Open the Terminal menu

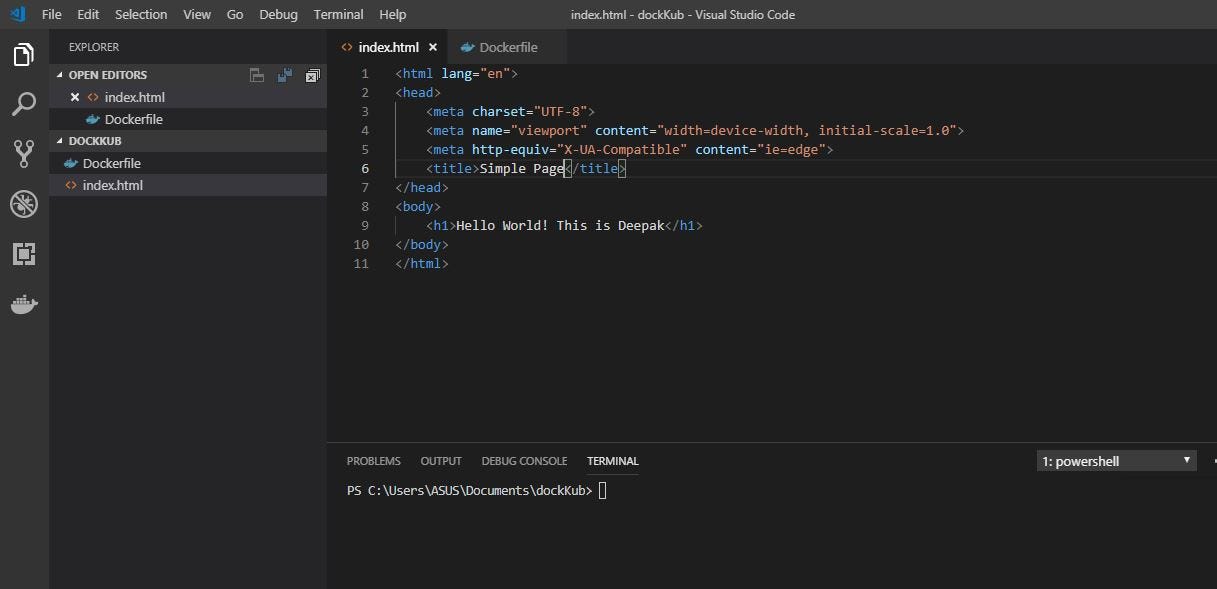(x=338, y=14)
